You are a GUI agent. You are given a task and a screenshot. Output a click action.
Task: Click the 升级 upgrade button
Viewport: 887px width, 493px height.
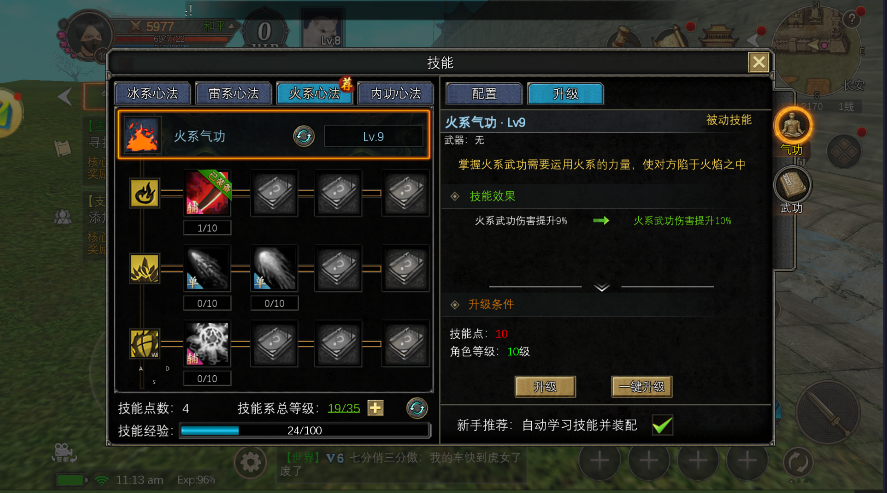[545, 387]
